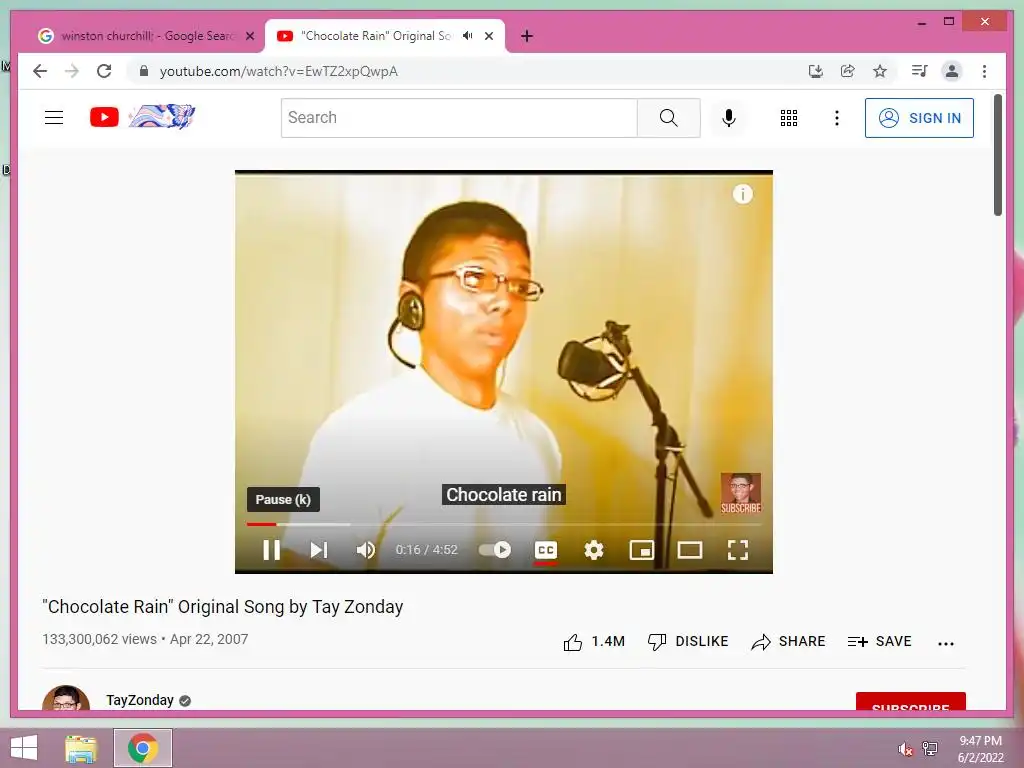
Task: Click the SIGN IN button
Action: (920, 118)
